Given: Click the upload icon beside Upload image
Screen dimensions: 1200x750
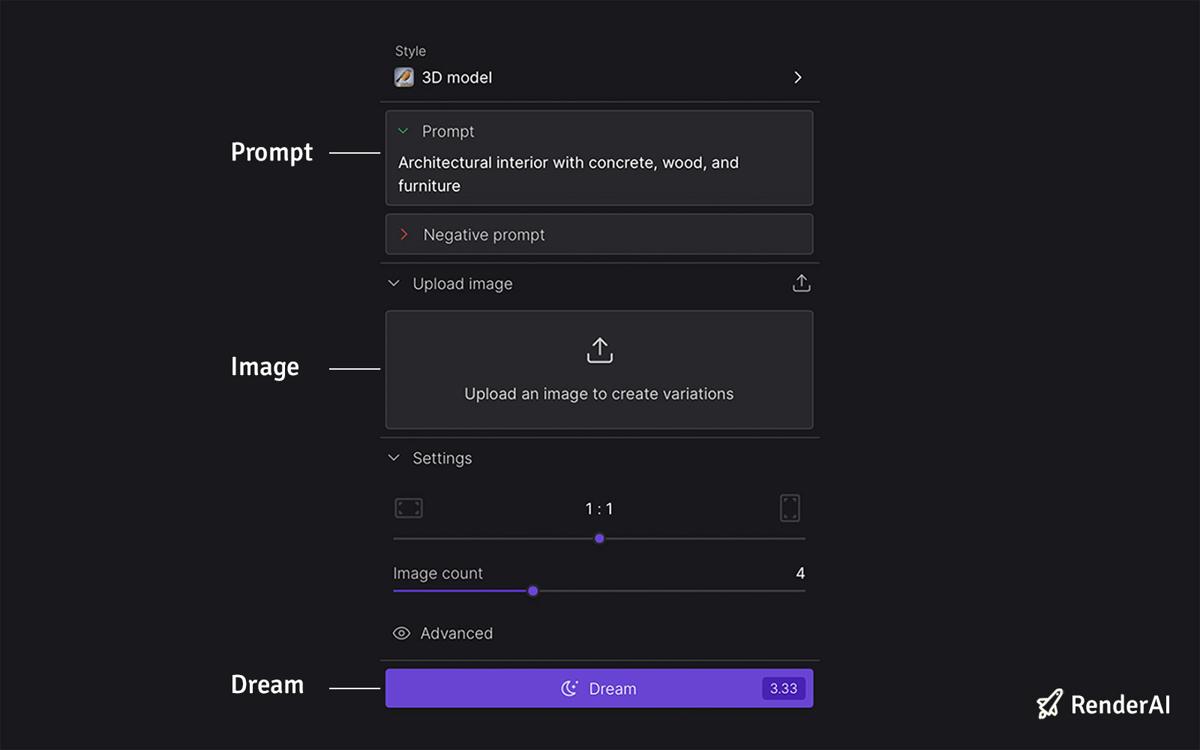Looking at the screenshot, I should click(x=801, y=283).
